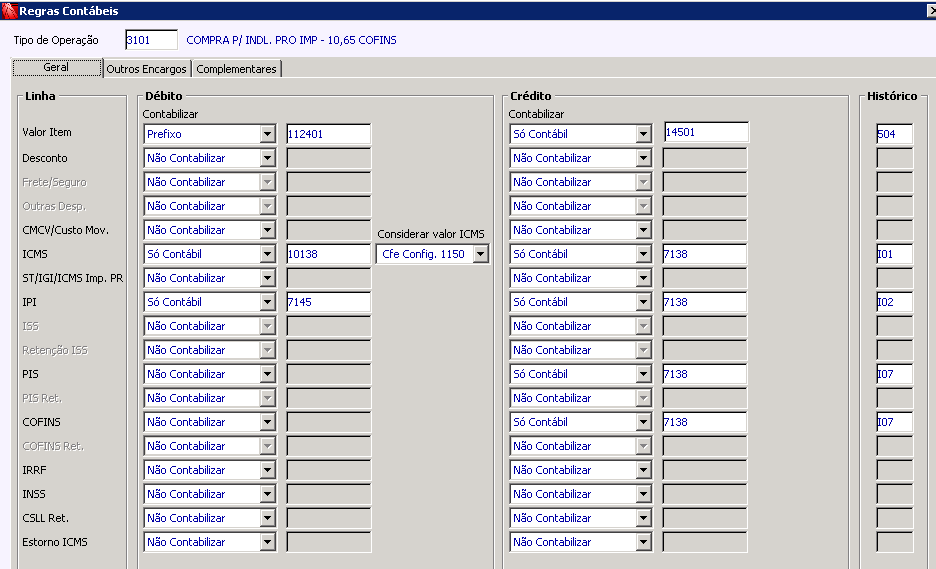Click the Valor Item débito account field 112401
The width and height of the screenshot is (936, 569).
[328, 134]
